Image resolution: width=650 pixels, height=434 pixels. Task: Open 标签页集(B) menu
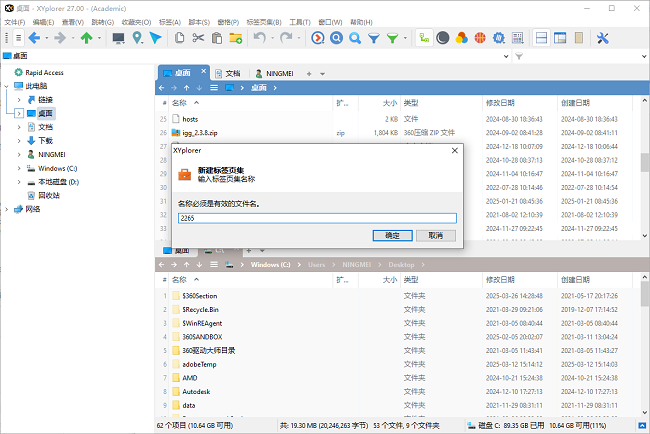tap(264, 22)
